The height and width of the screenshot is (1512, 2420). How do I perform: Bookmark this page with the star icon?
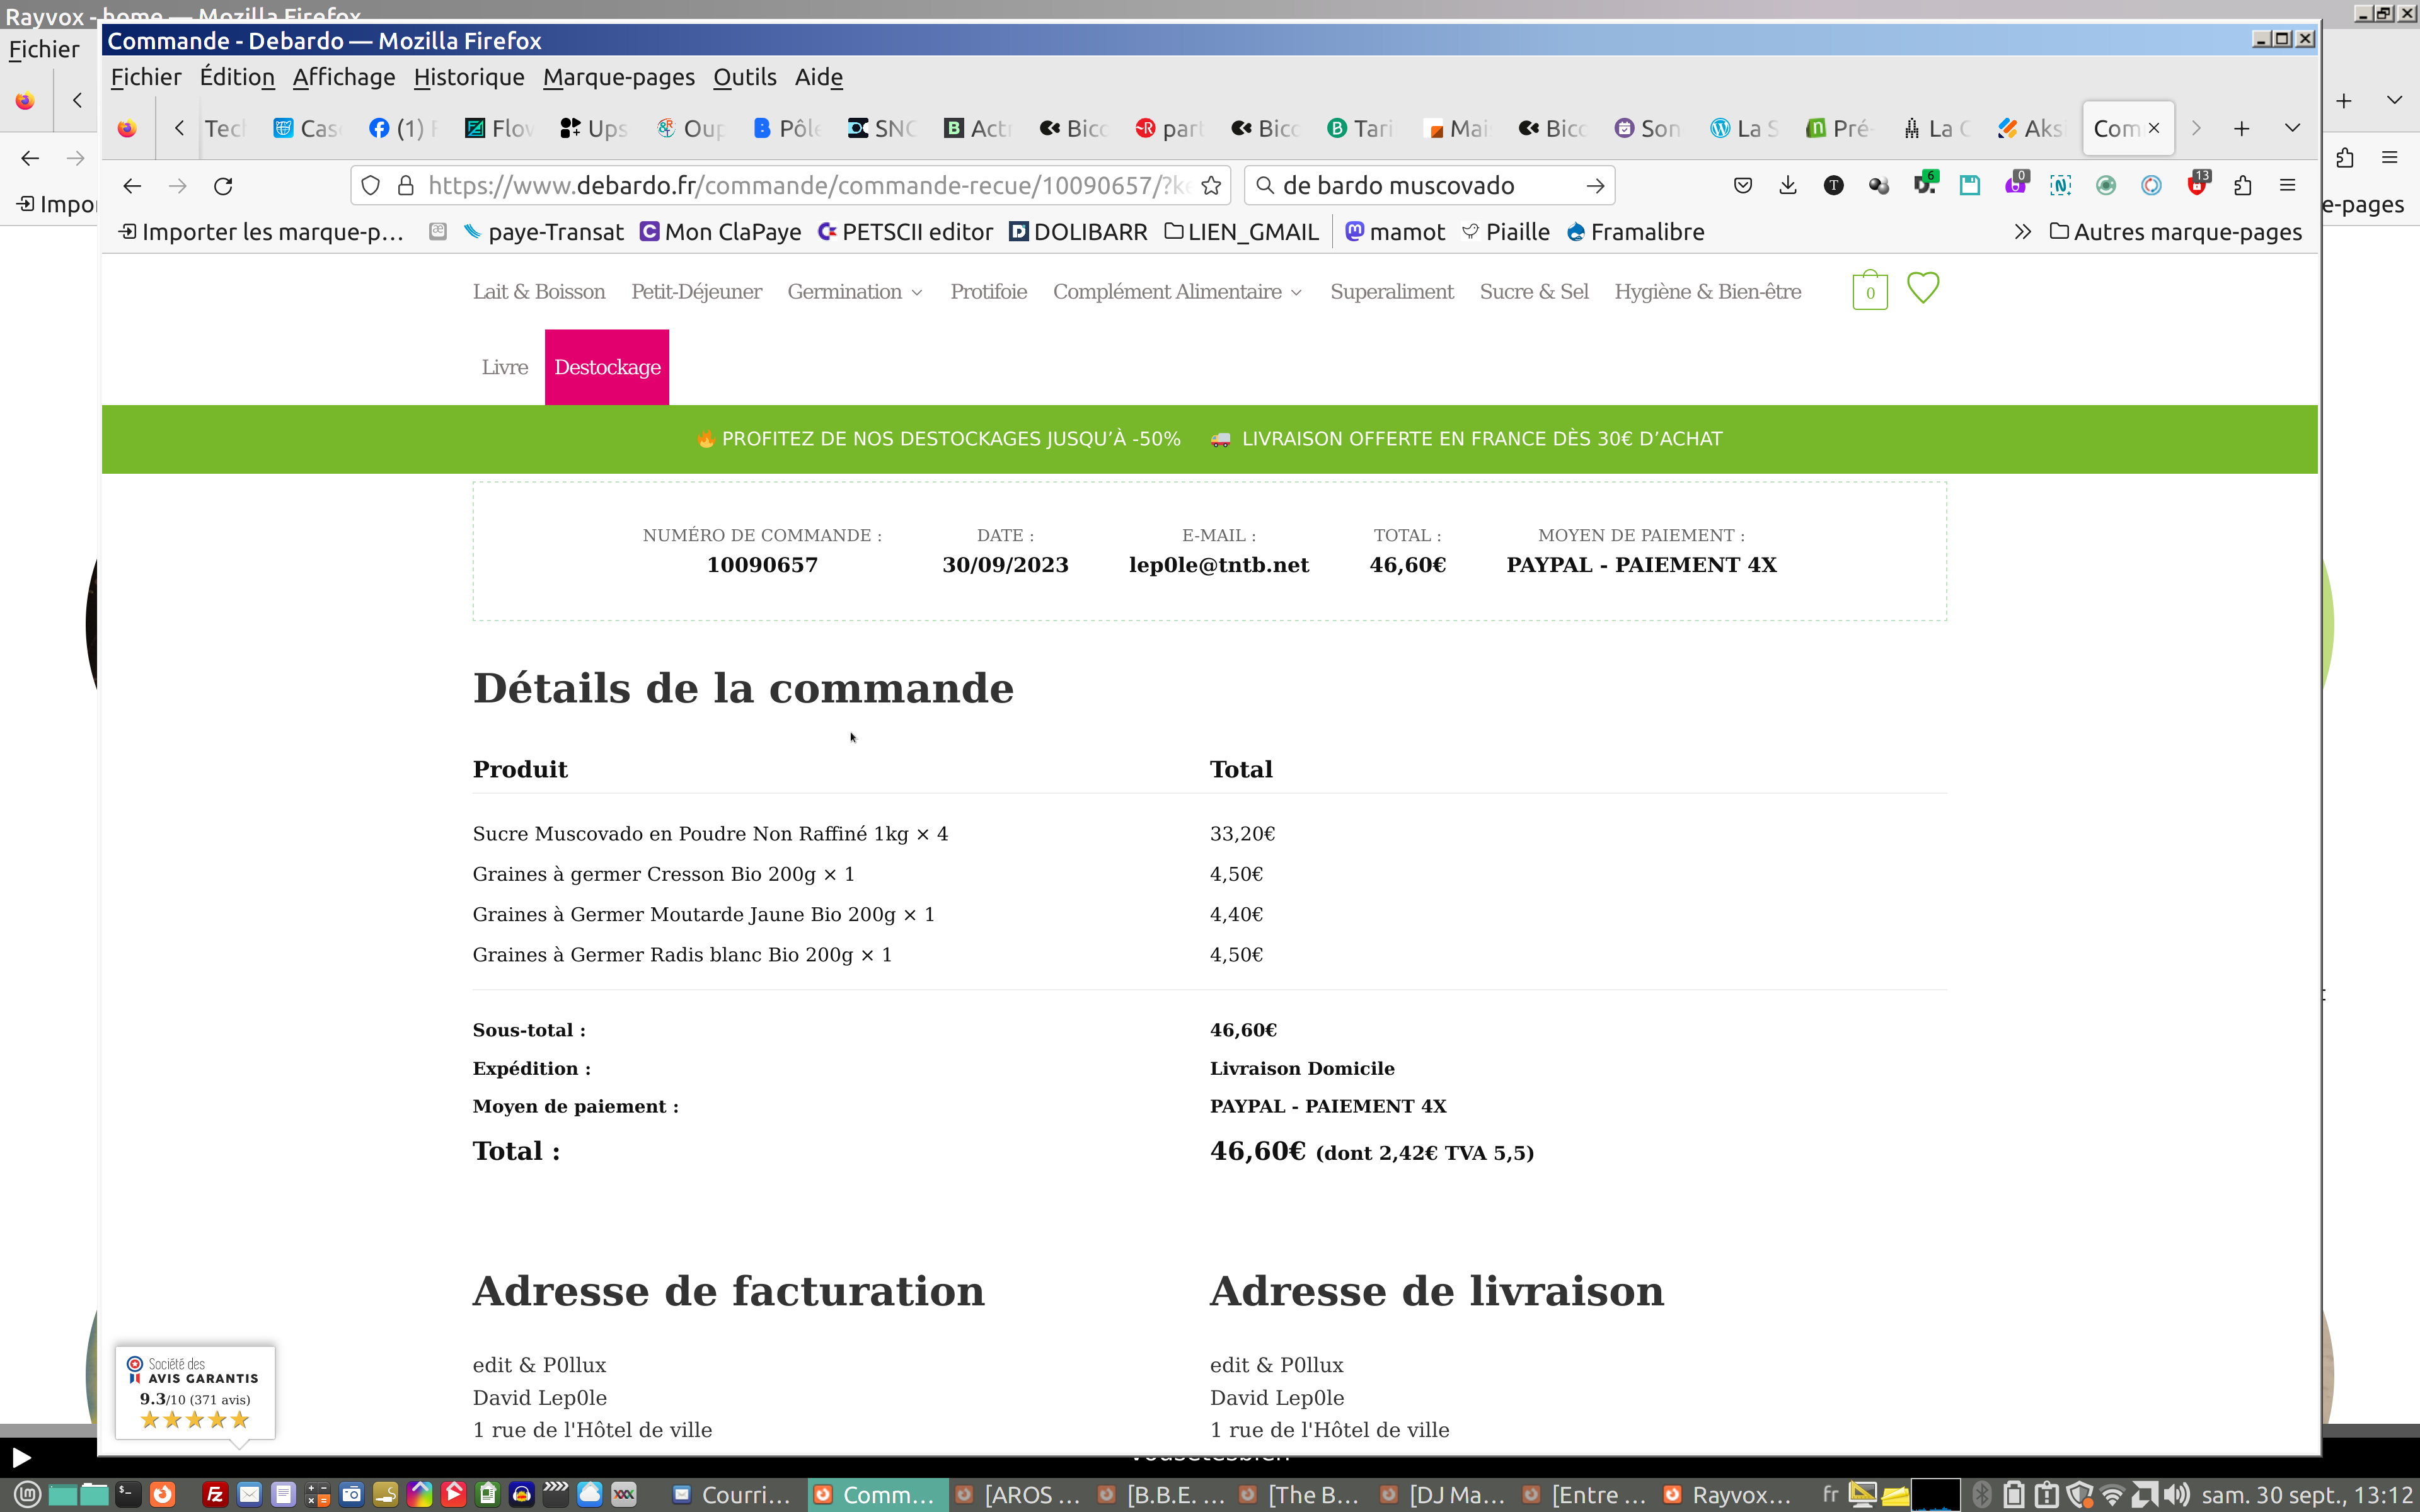point(1211,186)
